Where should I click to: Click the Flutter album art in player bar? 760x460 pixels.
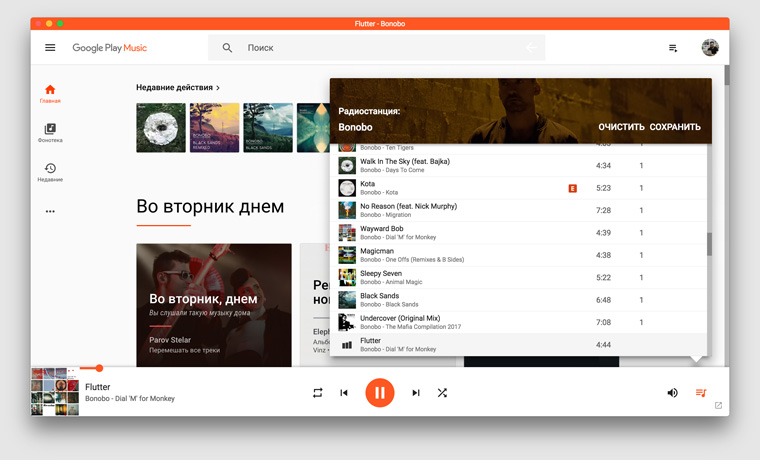(x=55, y=391)
